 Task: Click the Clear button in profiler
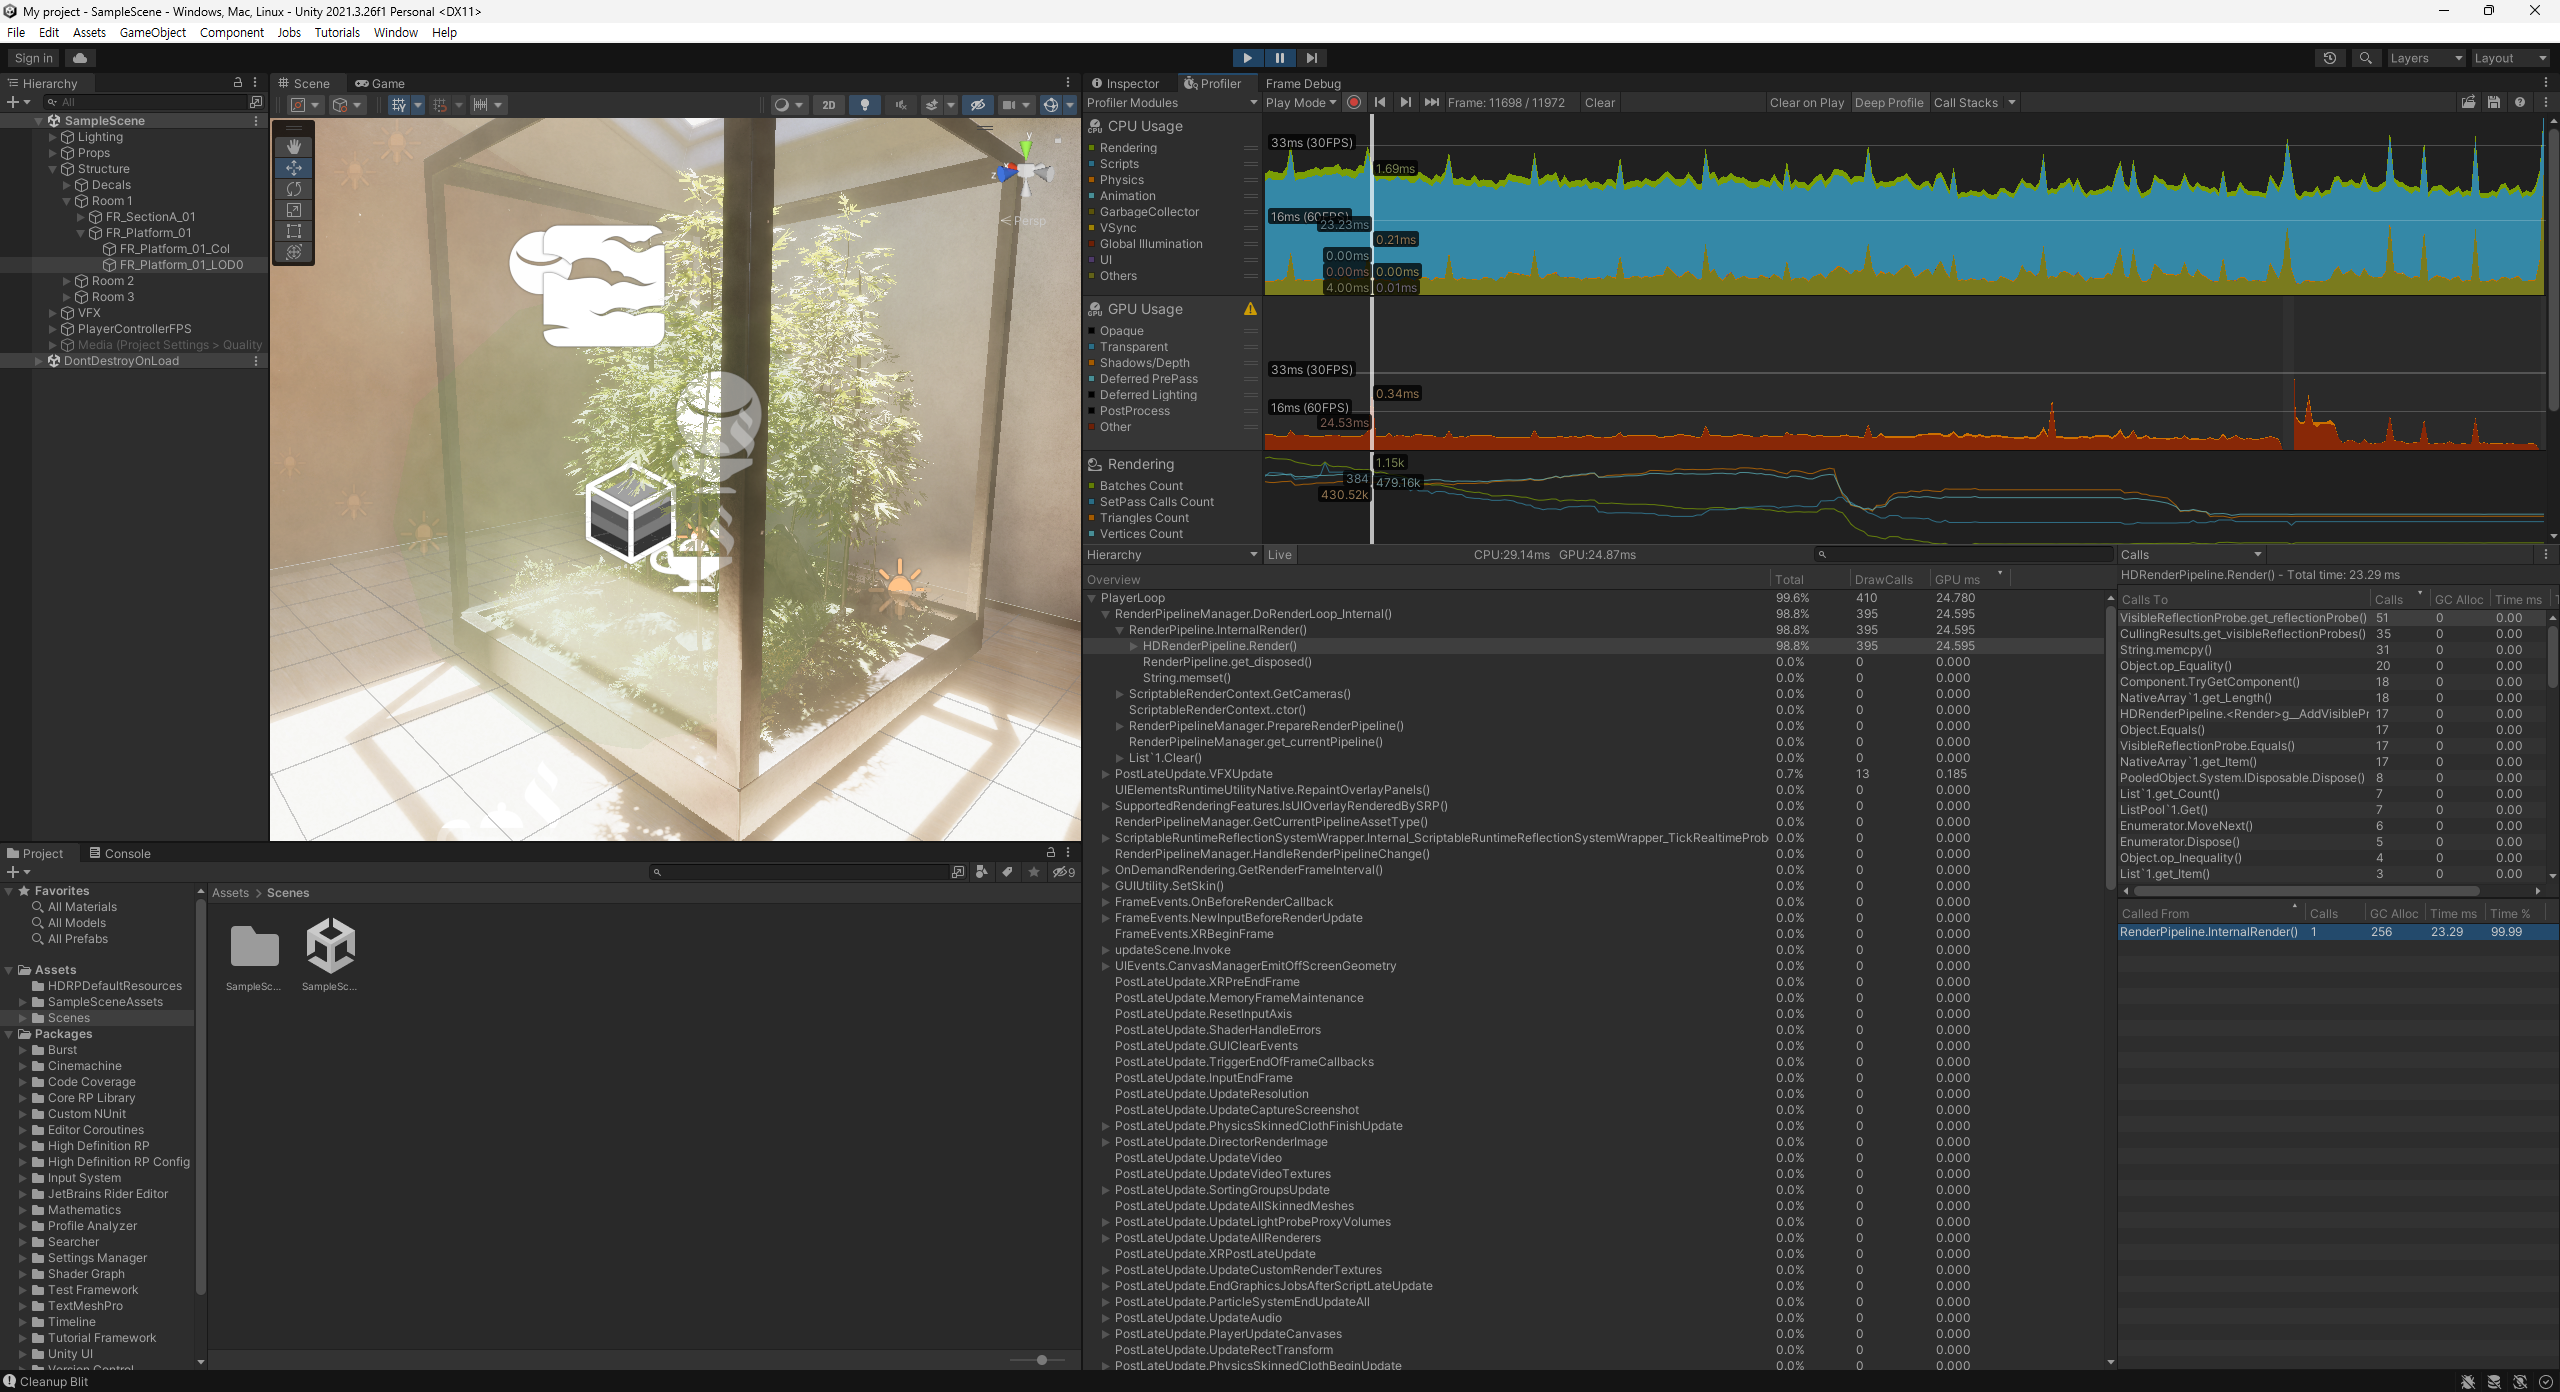click(1599, 103)
